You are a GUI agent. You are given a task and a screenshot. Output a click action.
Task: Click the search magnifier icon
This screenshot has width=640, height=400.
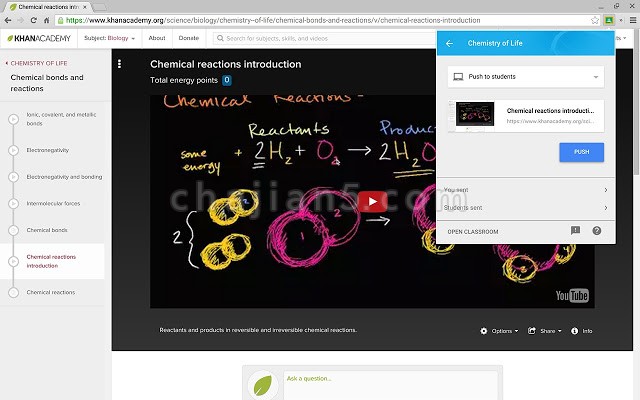tap(220, 38)
